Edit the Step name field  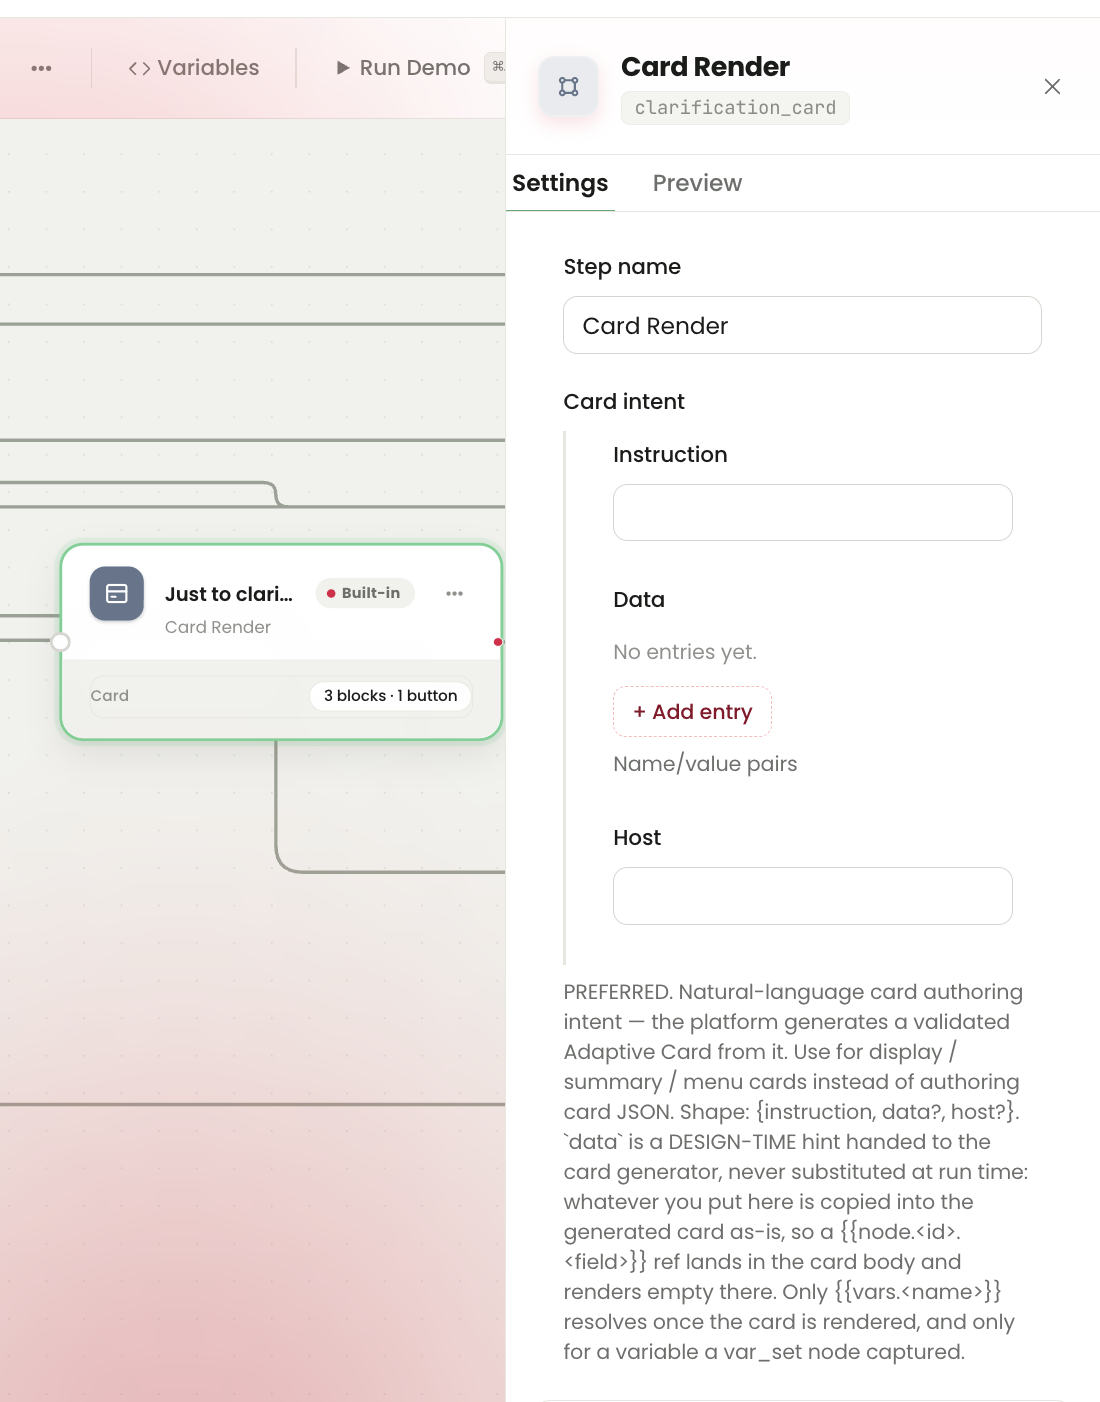click(x=802, y=325)
